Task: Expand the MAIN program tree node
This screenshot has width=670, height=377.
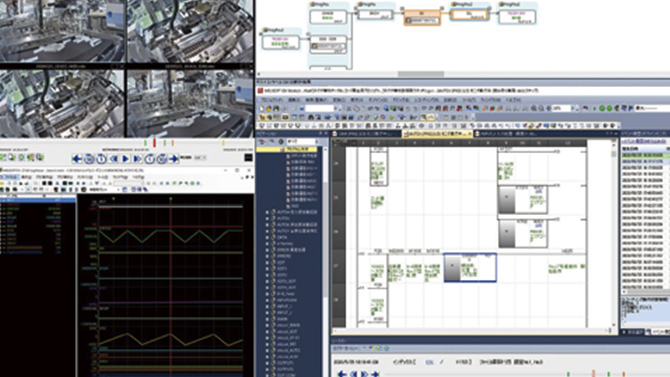Action: [267, 319]
